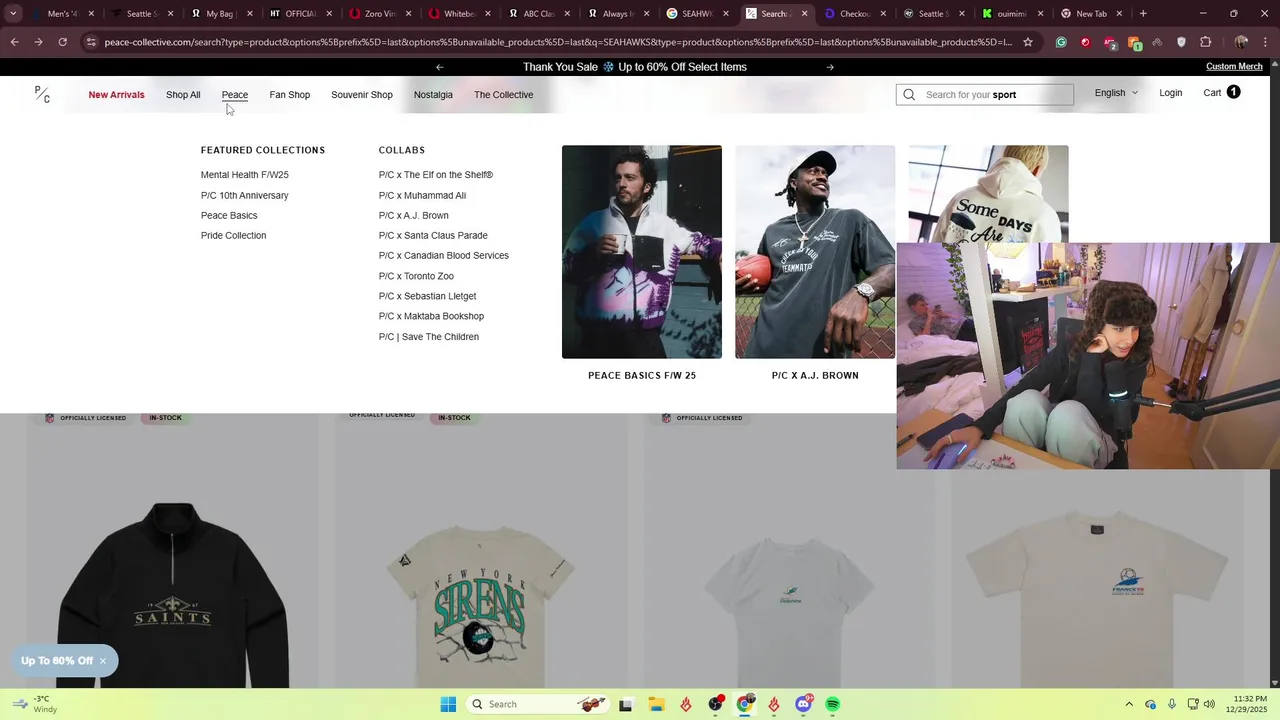This screenshot has height=720, width=1280.
Task: Open P/C x Muhammad Ali collab
Action: point(422,196)
